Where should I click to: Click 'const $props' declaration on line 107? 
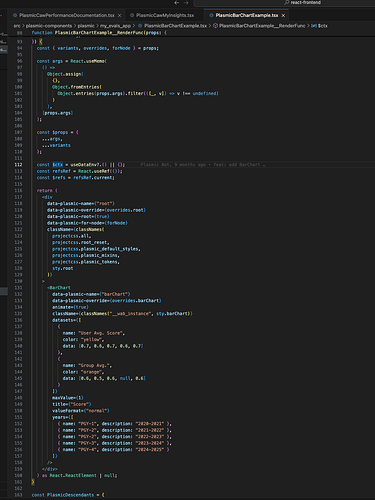52,132
